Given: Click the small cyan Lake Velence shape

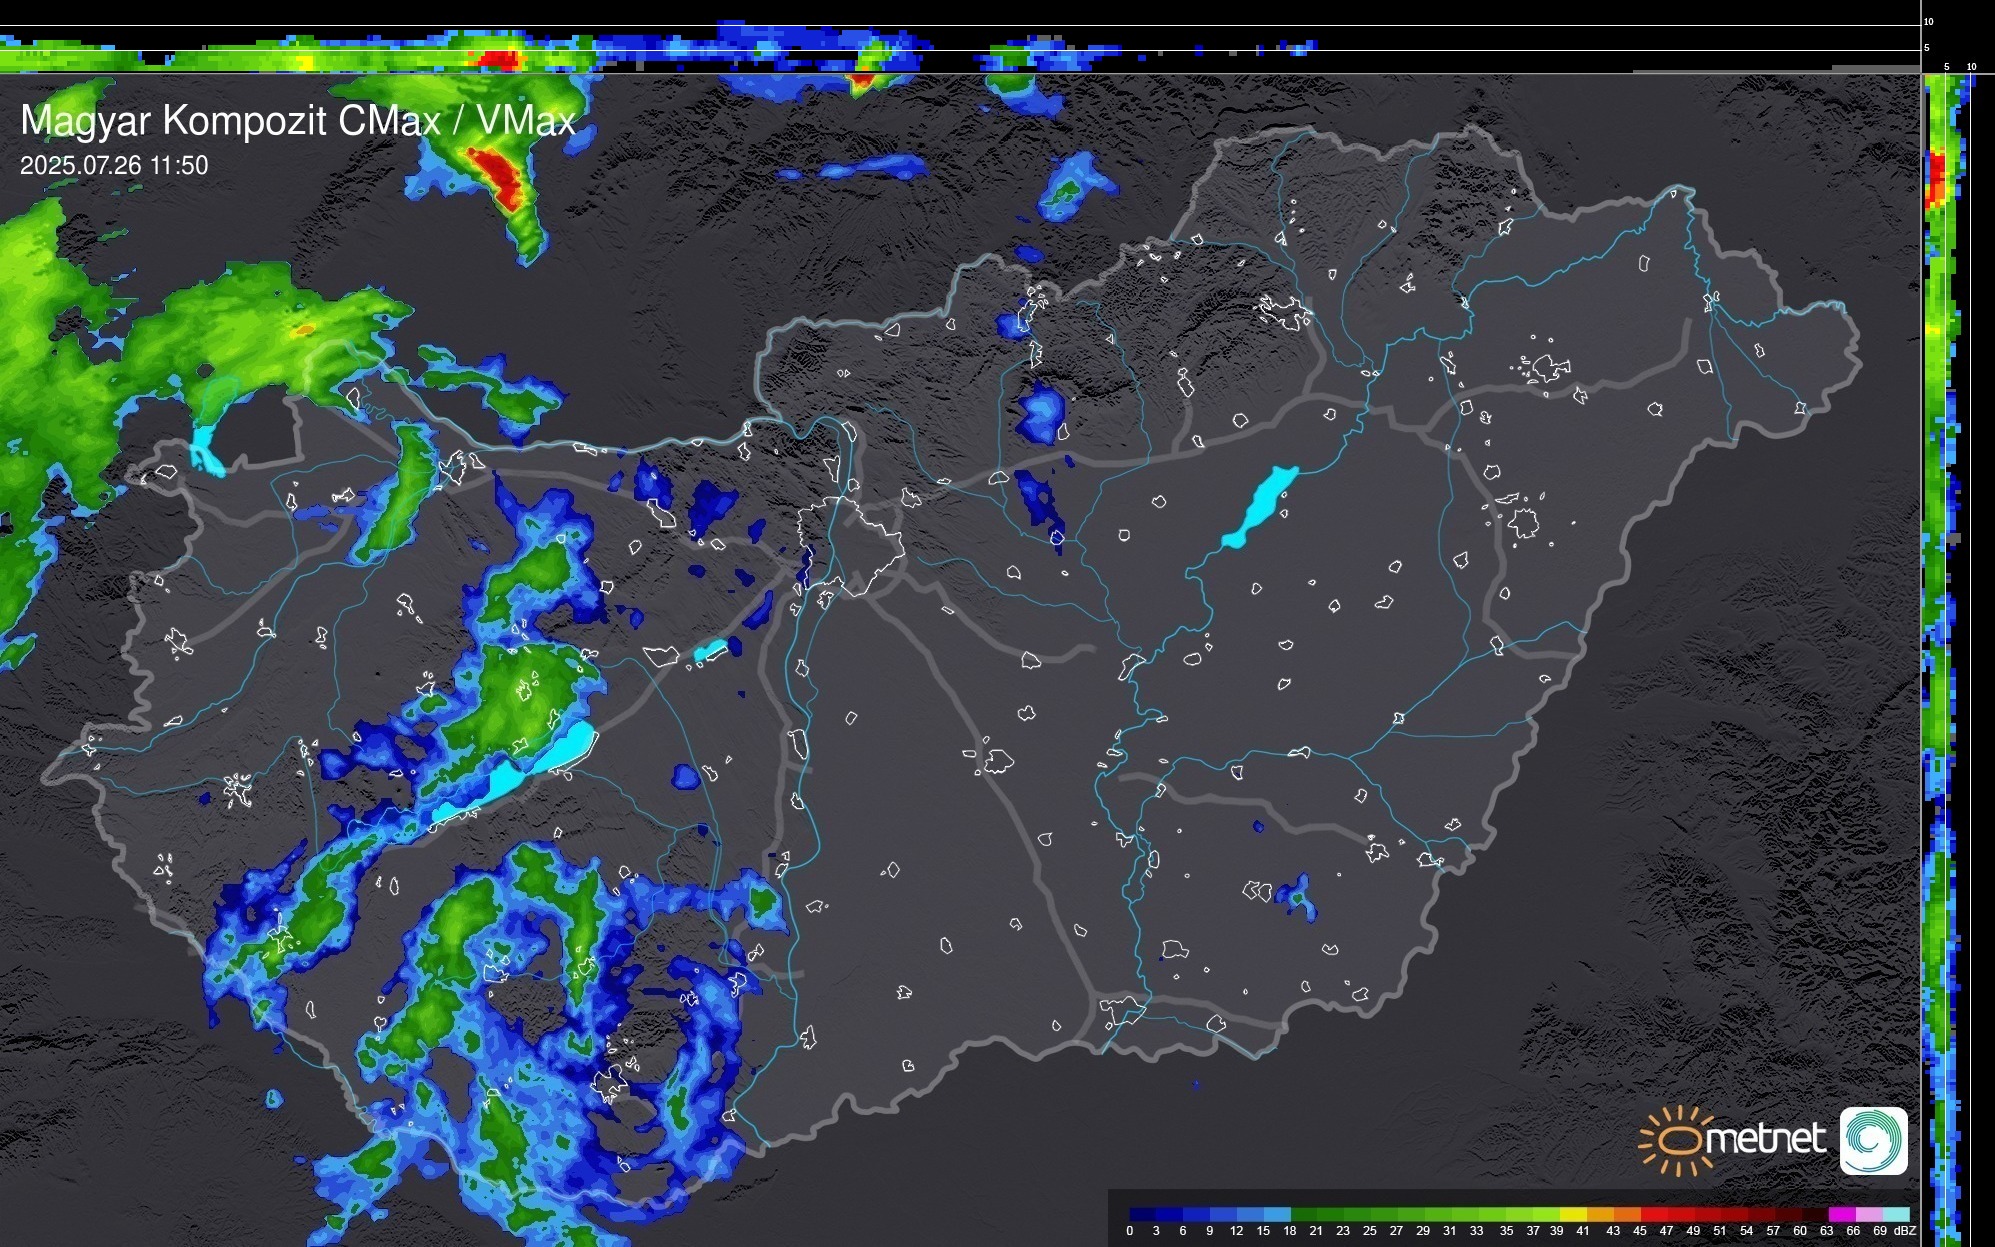Looking at the screenshot, I should coord(710,651).
